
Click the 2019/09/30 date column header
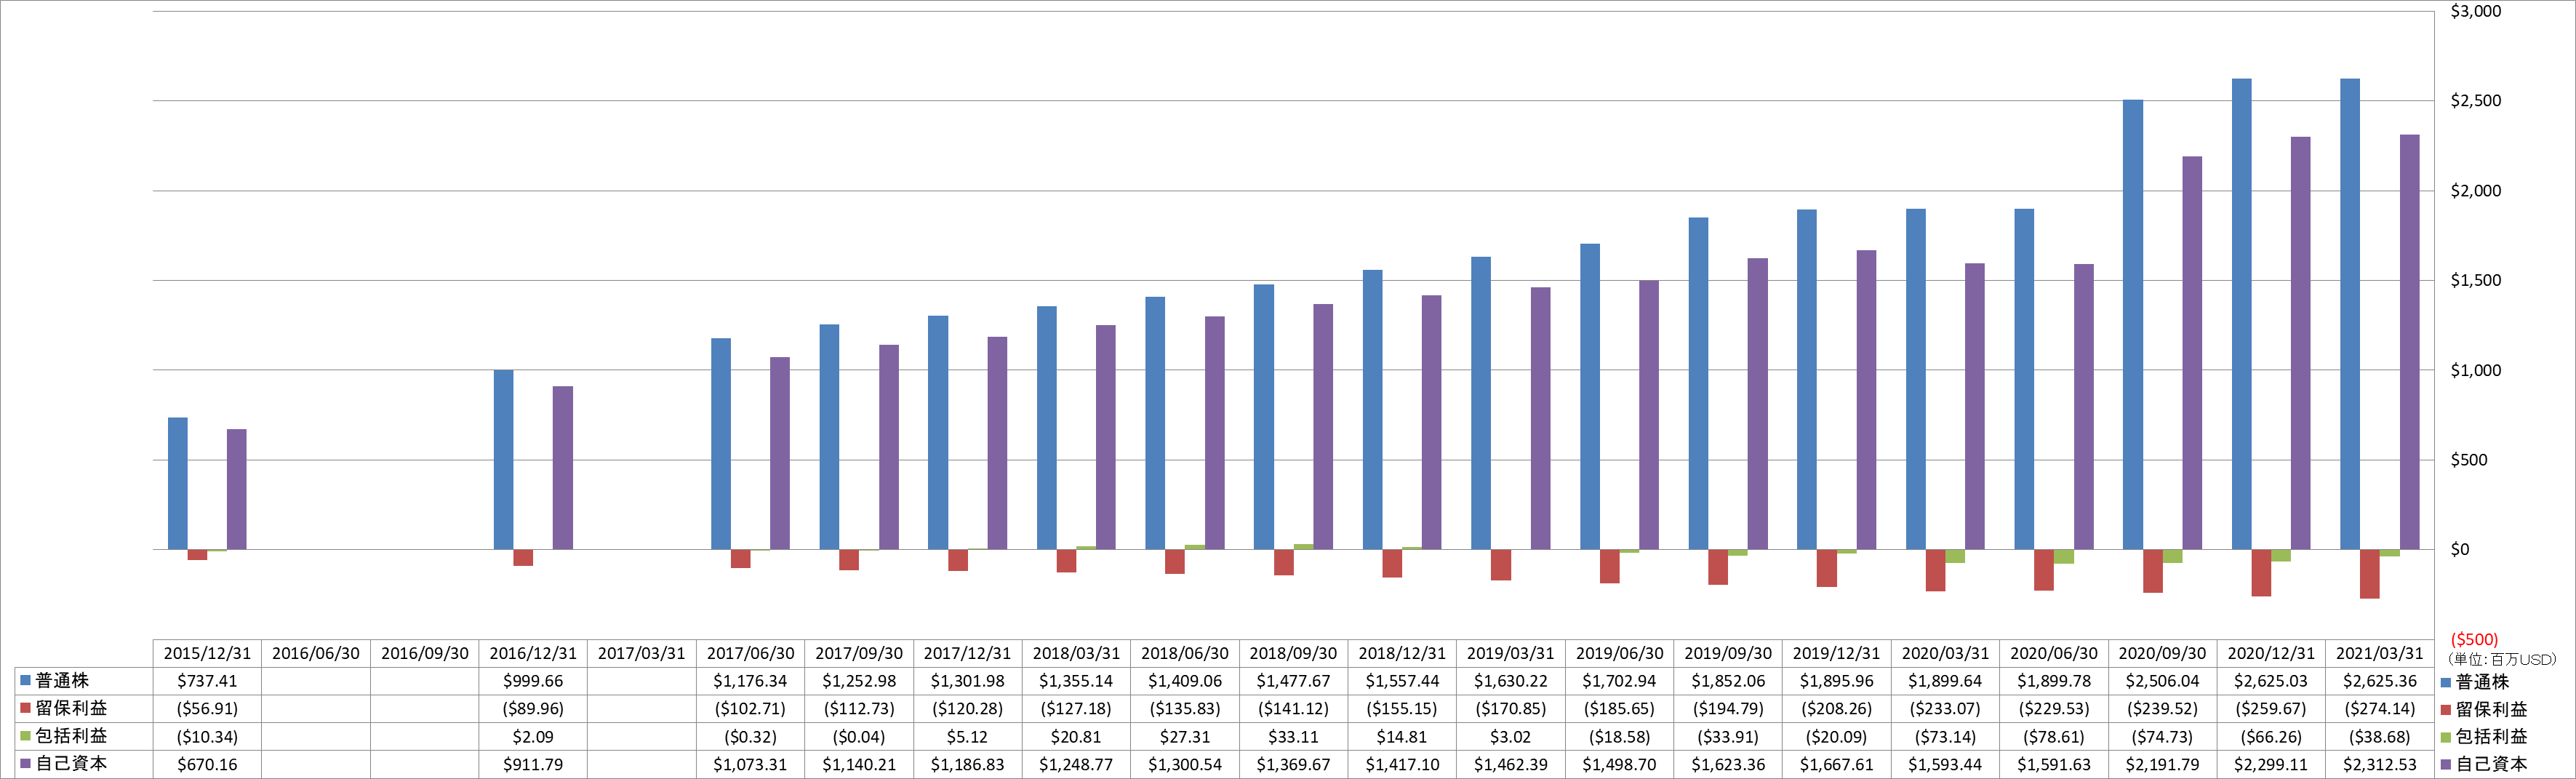click(x=1728, y=653)
